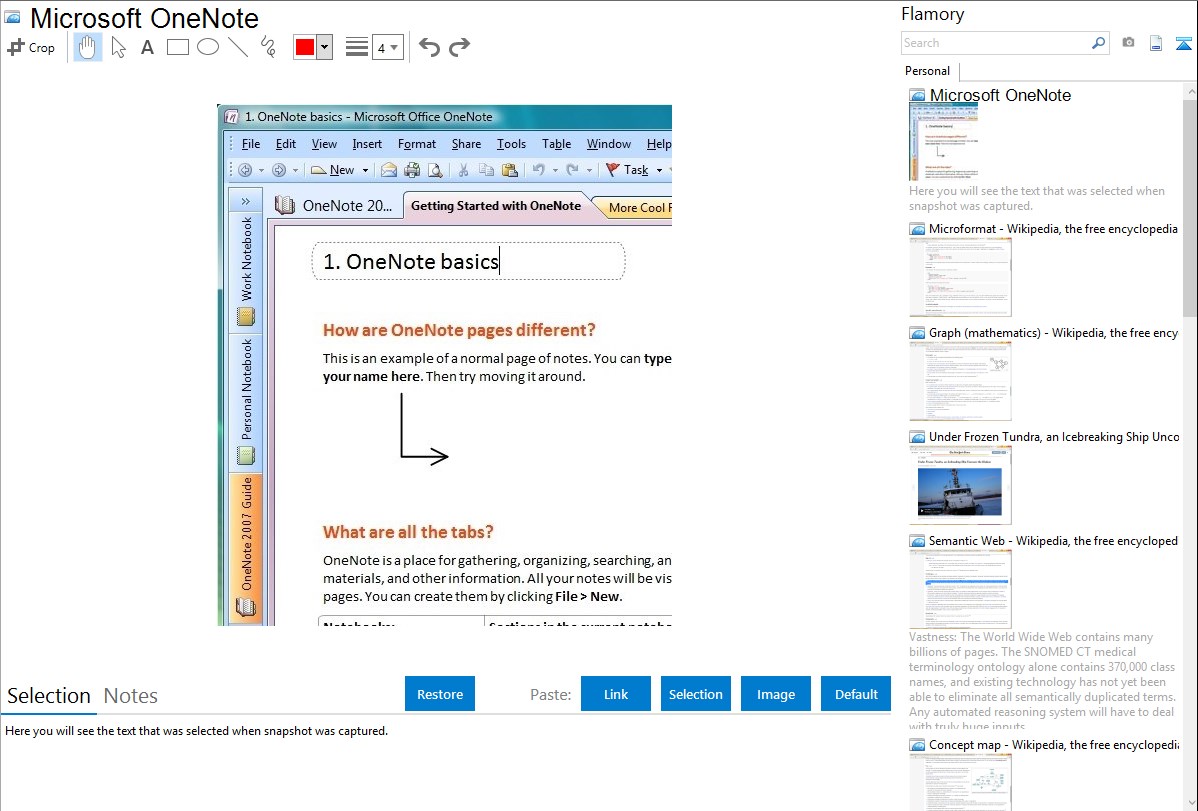Switch to the Personal tab
The height and width of the screenshot is (811, 1198).
click(x=928, y=71)
